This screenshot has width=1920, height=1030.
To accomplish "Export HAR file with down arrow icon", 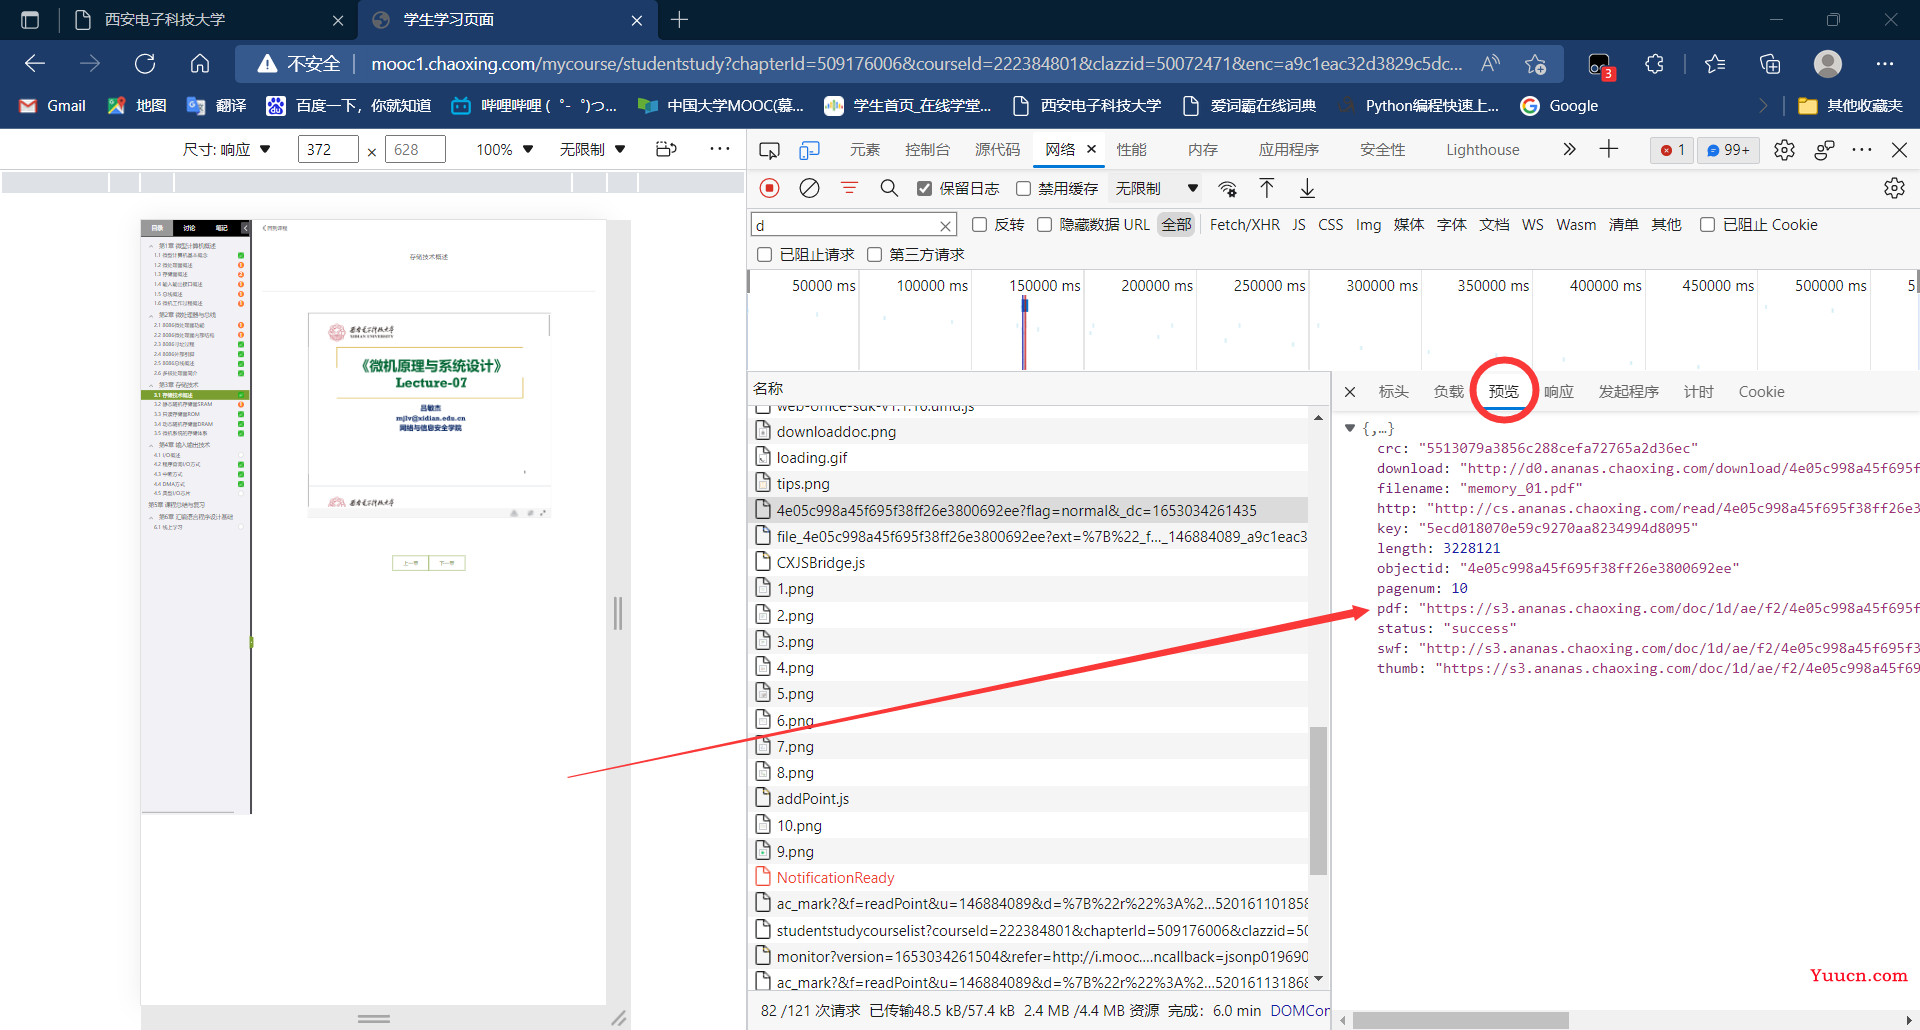I will coord(1307,188).
